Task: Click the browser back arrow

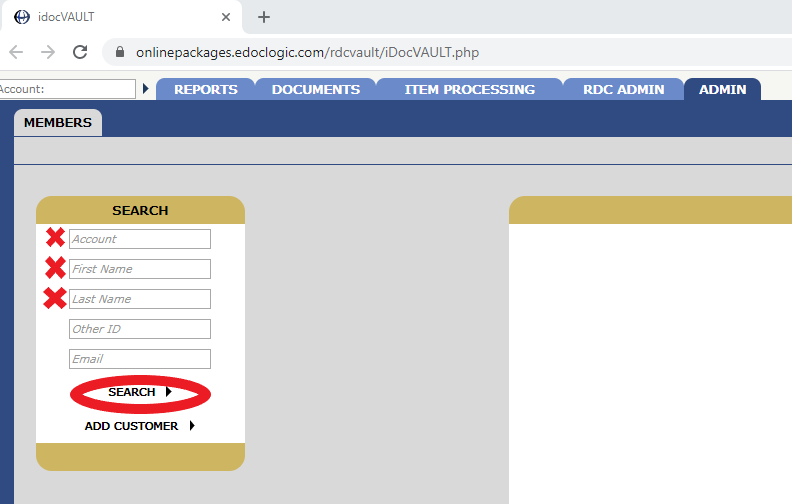Action: 16,52
